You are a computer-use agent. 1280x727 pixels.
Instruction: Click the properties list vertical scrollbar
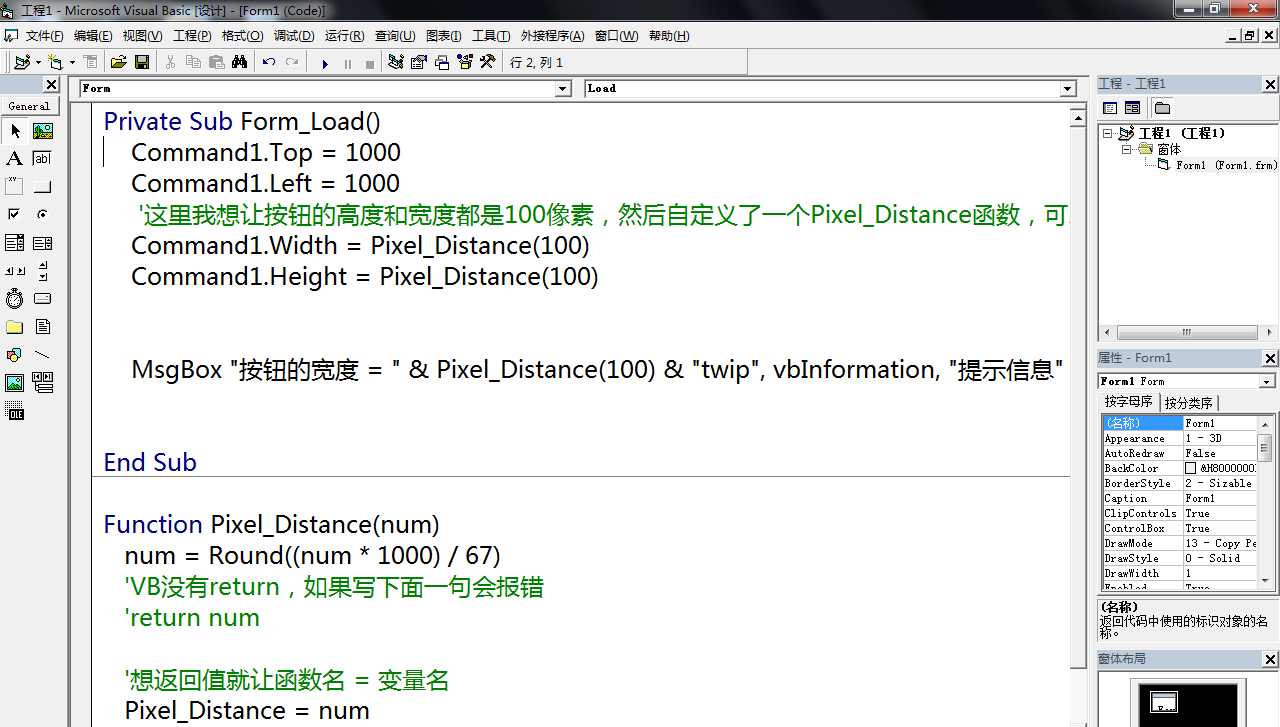(x=1265, y=501)
